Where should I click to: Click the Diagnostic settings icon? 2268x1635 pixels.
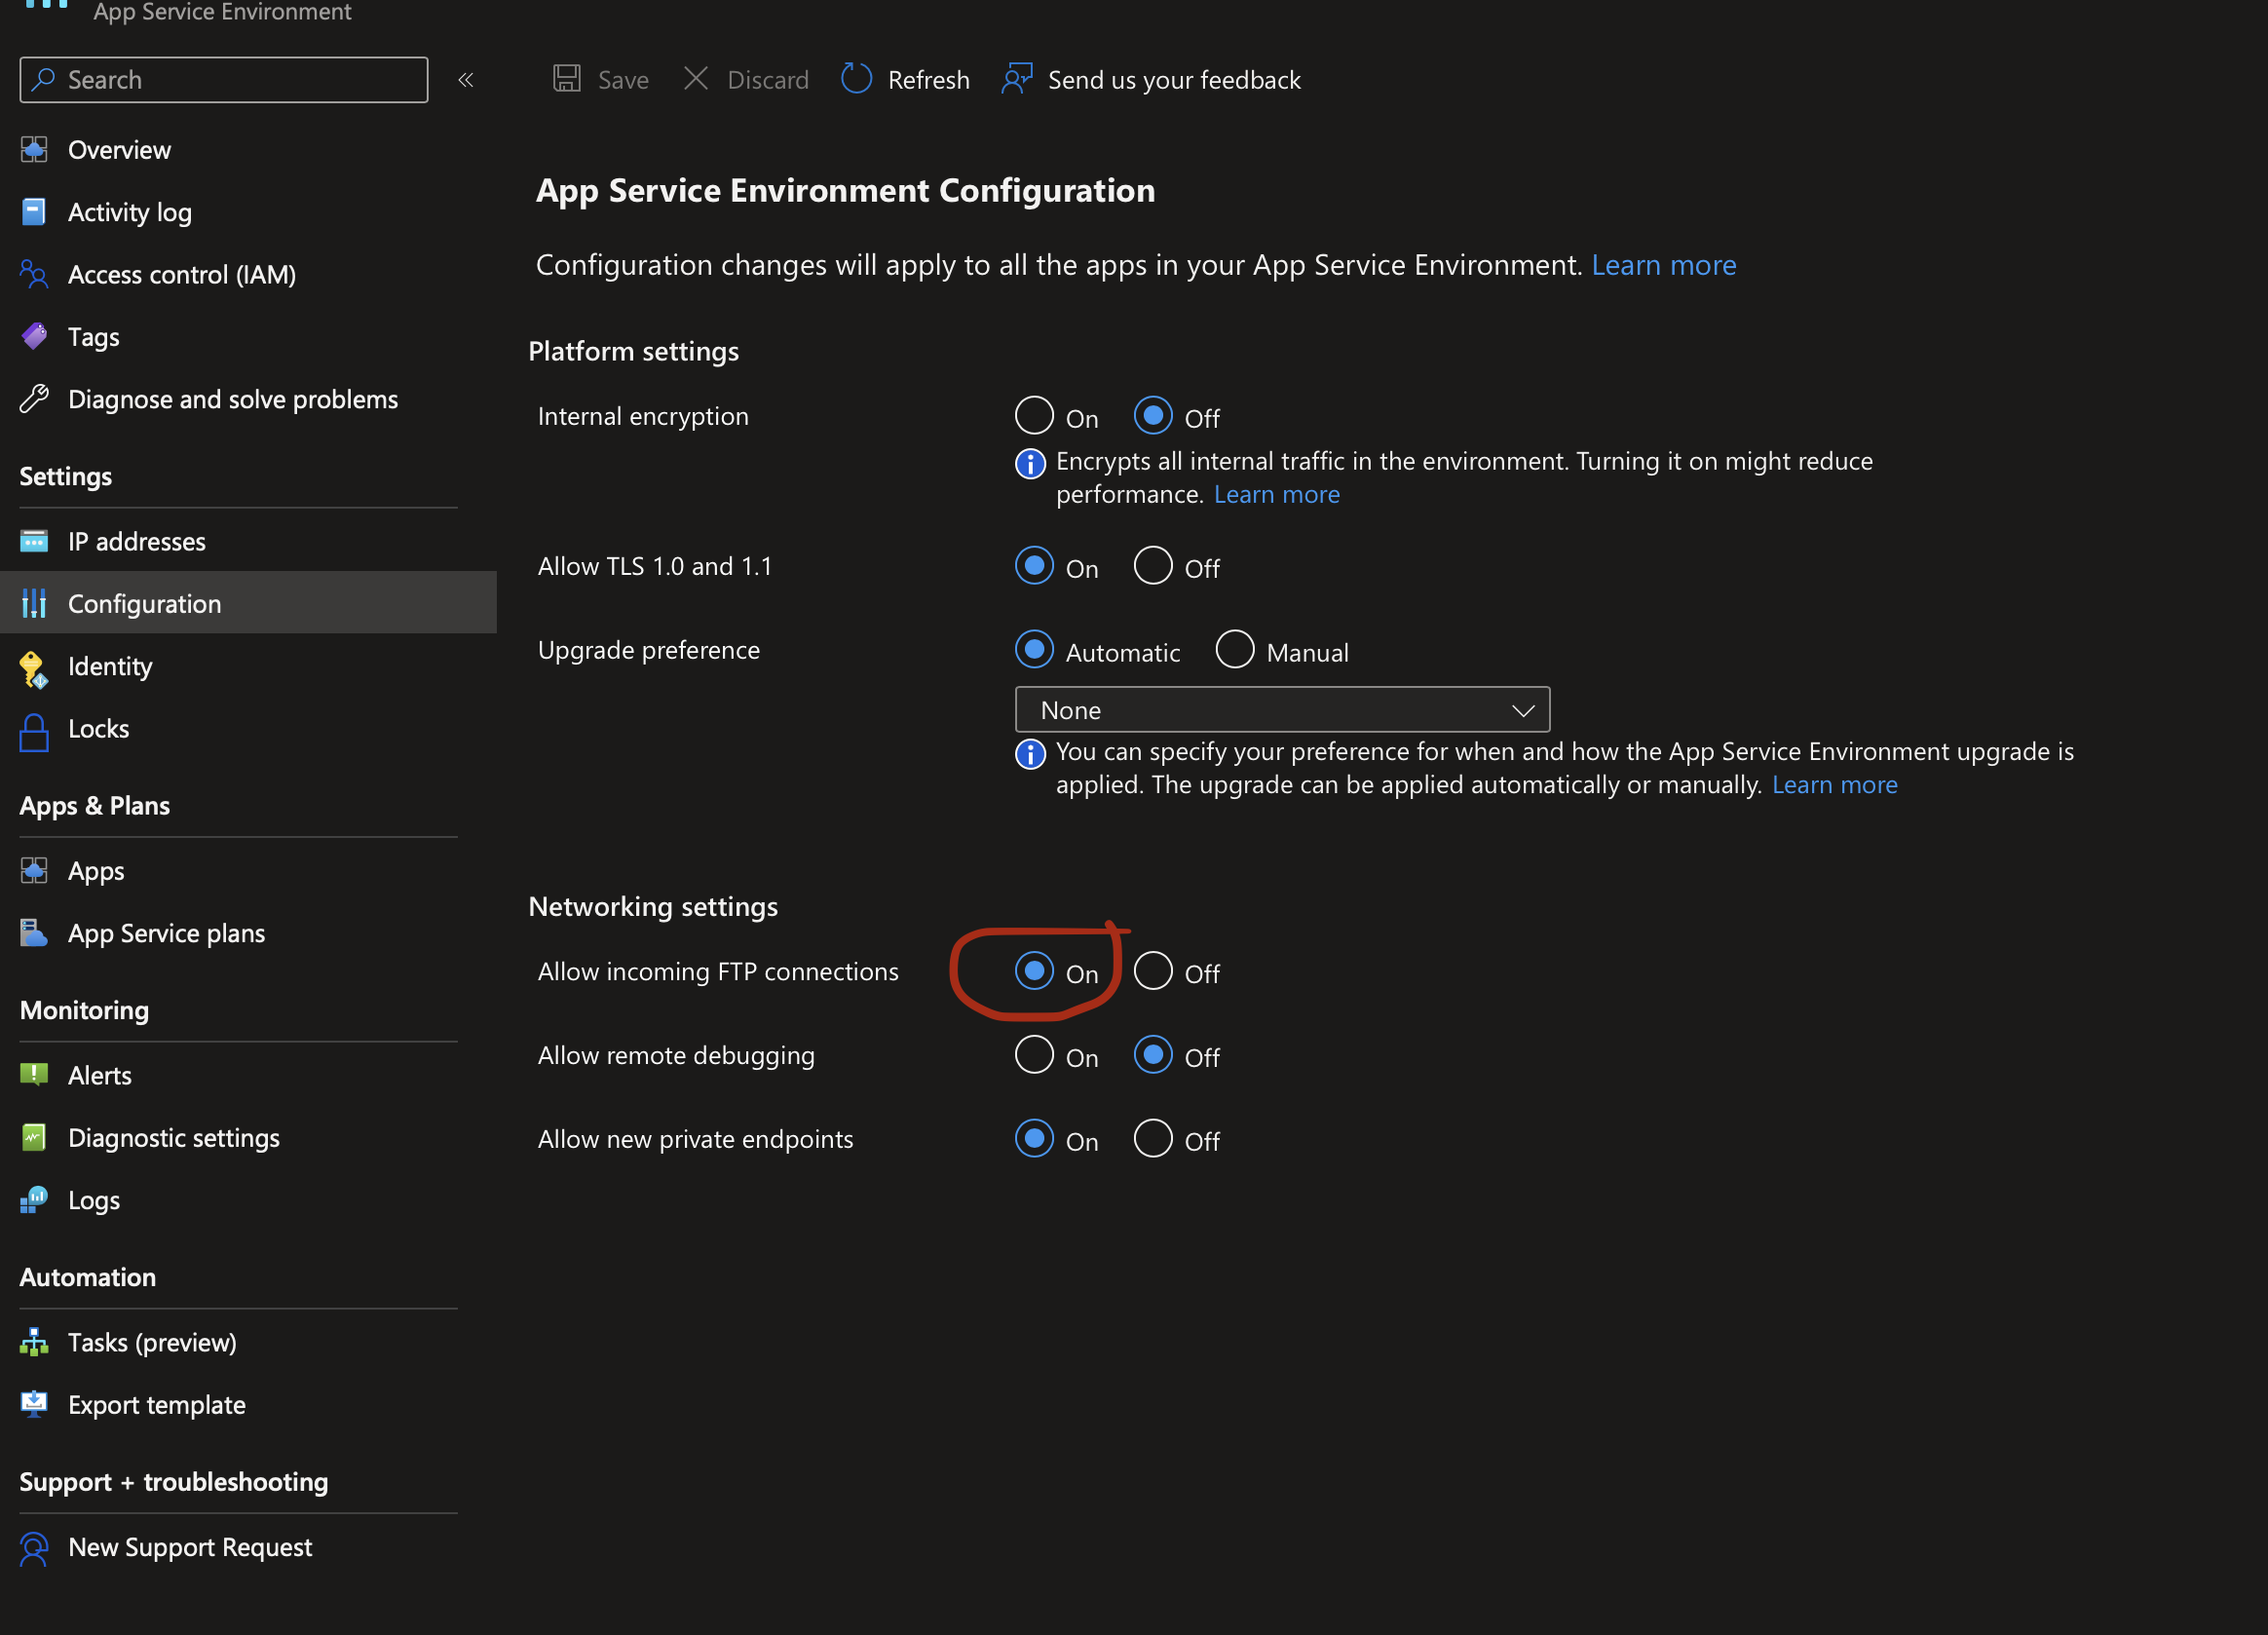pyautogui.click(x=34, y=1137)
